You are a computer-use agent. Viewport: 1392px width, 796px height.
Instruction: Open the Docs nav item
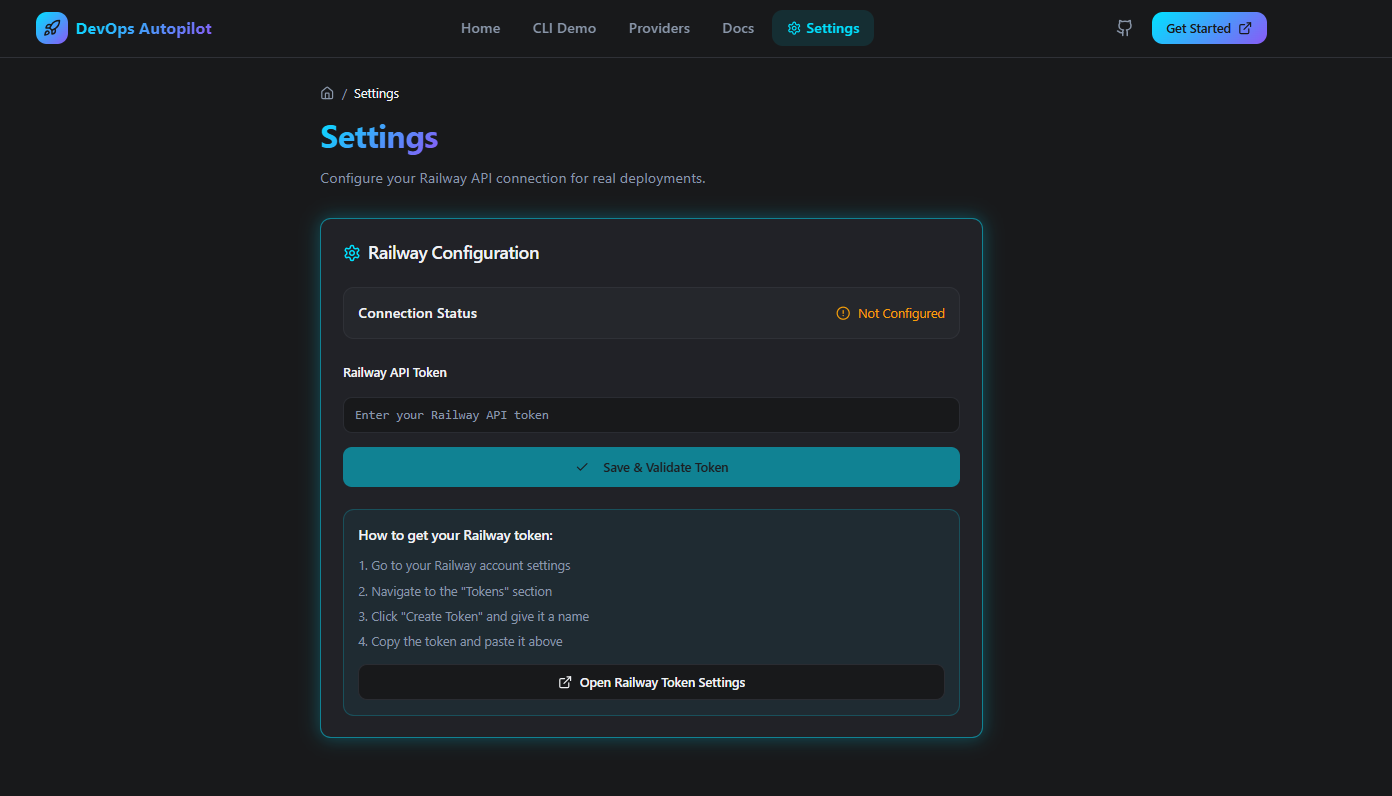738,28
